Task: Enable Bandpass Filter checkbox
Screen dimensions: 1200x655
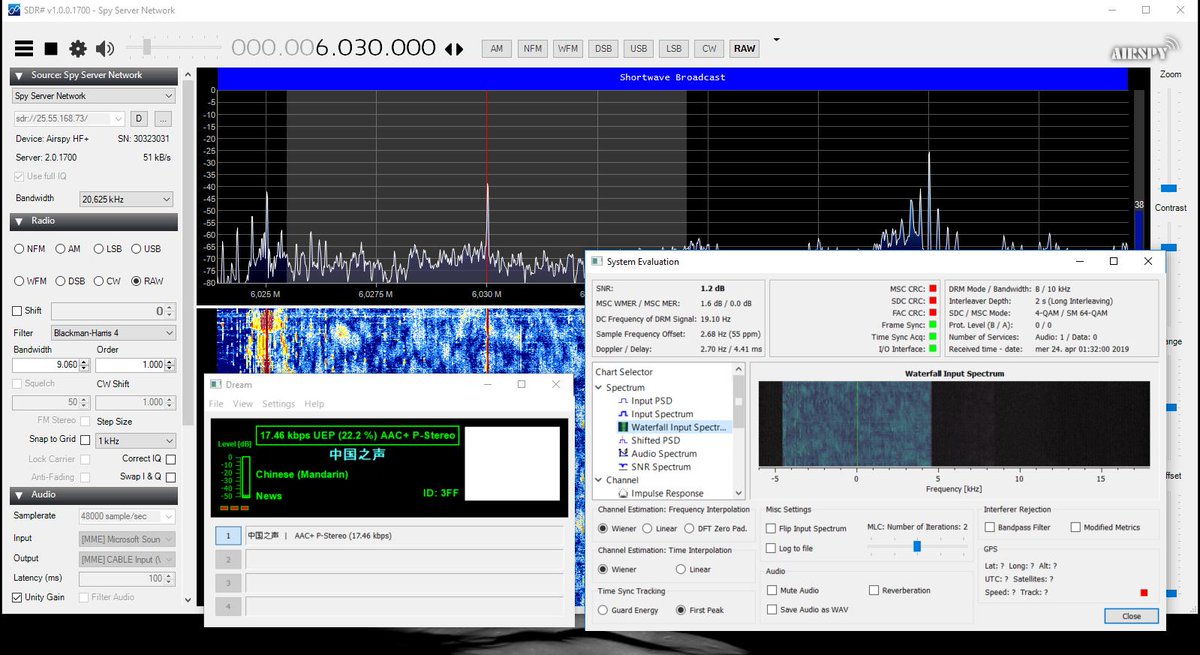Action: [990, 527]
